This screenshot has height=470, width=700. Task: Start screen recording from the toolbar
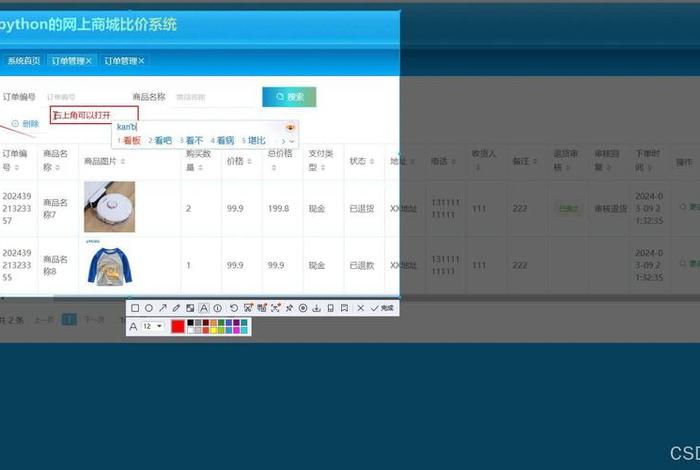point(303,308)
